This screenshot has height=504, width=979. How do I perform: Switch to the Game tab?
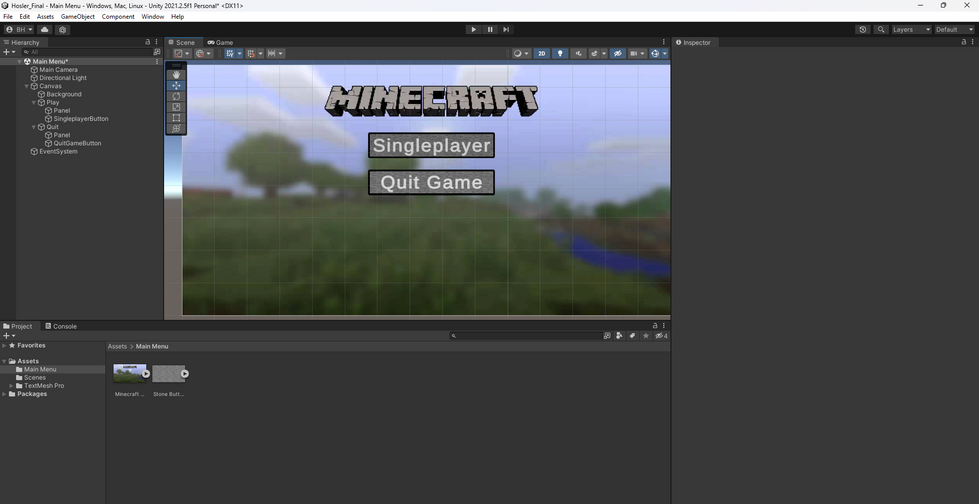(x=220, y=42)
